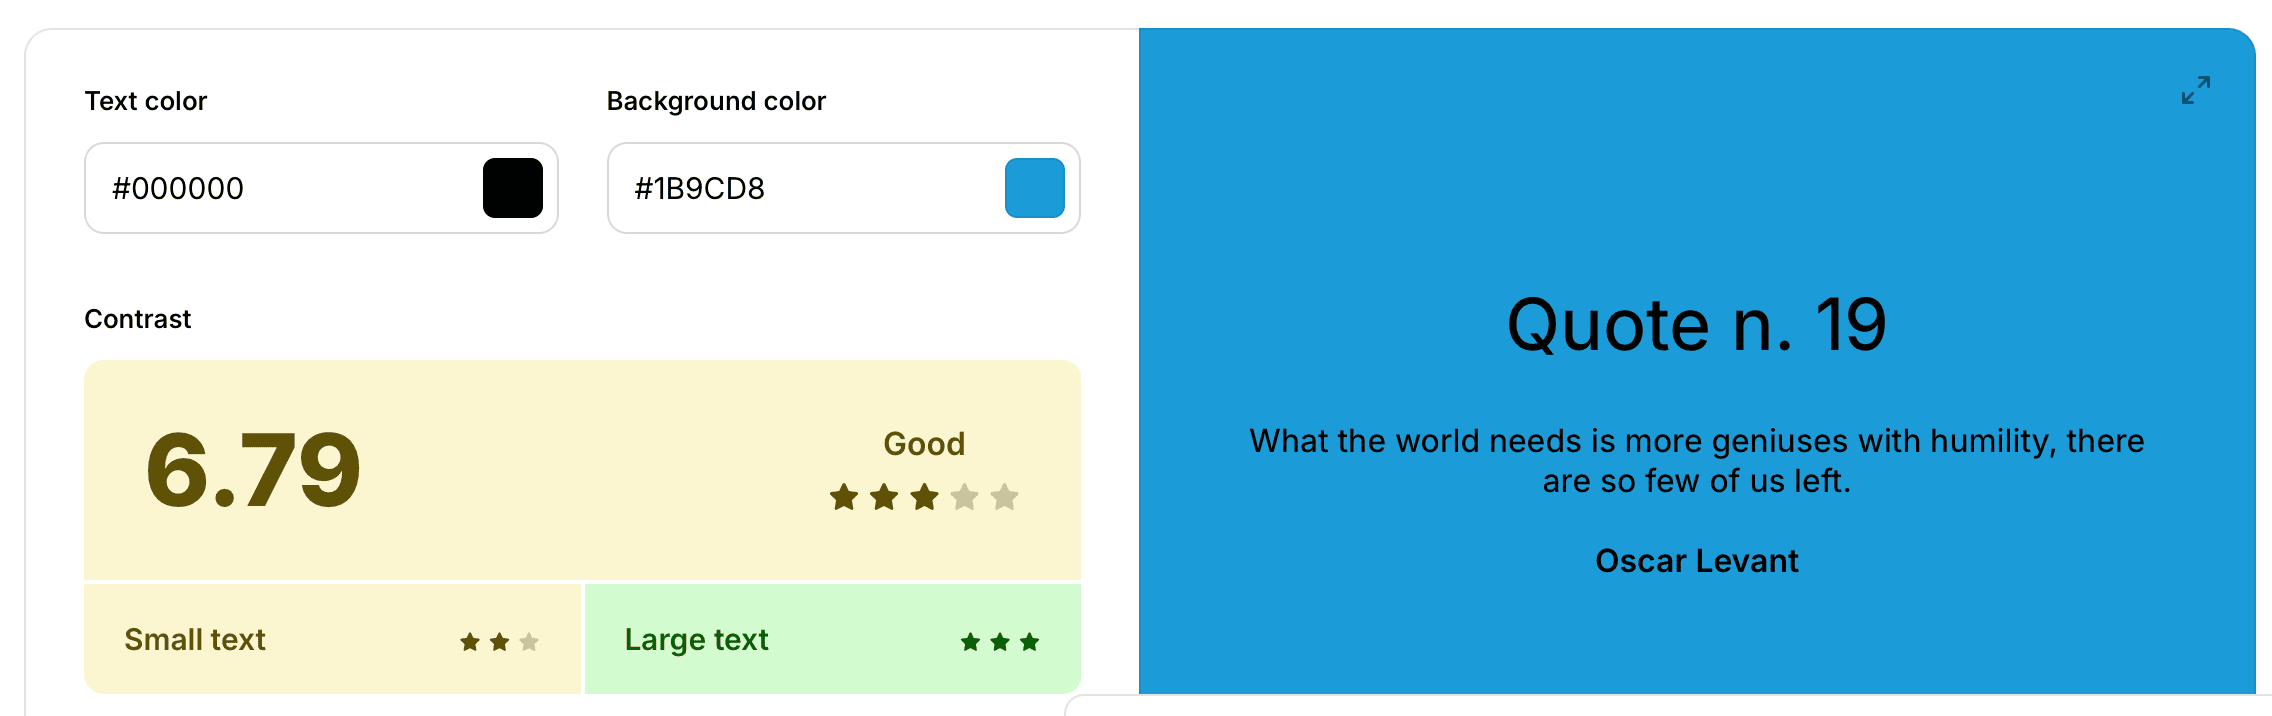Focus the text color hex field #000000

point(280,188)
